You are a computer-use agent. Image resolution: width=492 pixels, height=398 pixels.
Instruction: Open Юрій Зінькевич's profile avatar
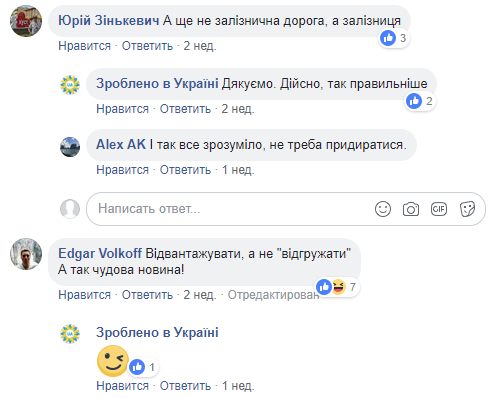(26, 21)
